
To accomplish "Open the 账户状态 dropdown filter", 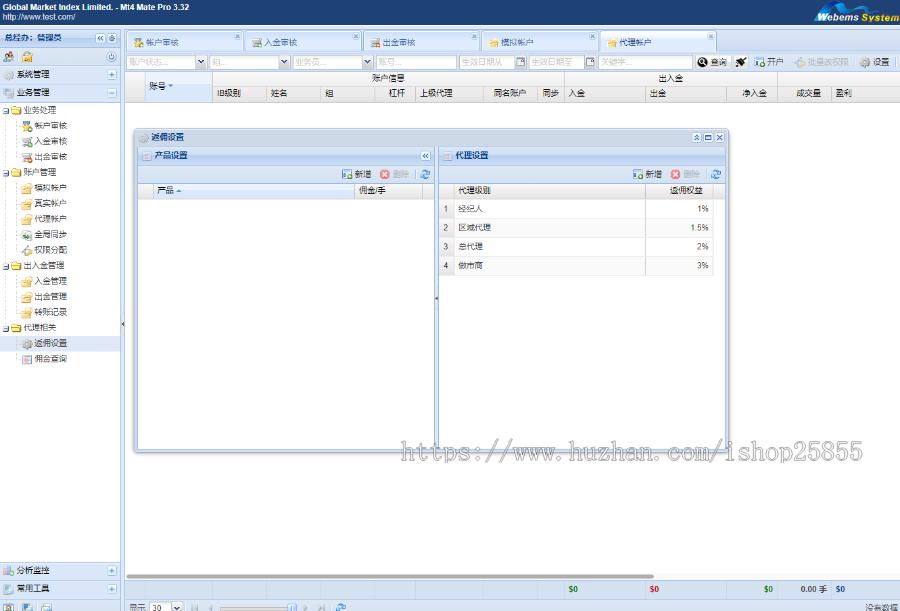I will click(x=201, y=62).
